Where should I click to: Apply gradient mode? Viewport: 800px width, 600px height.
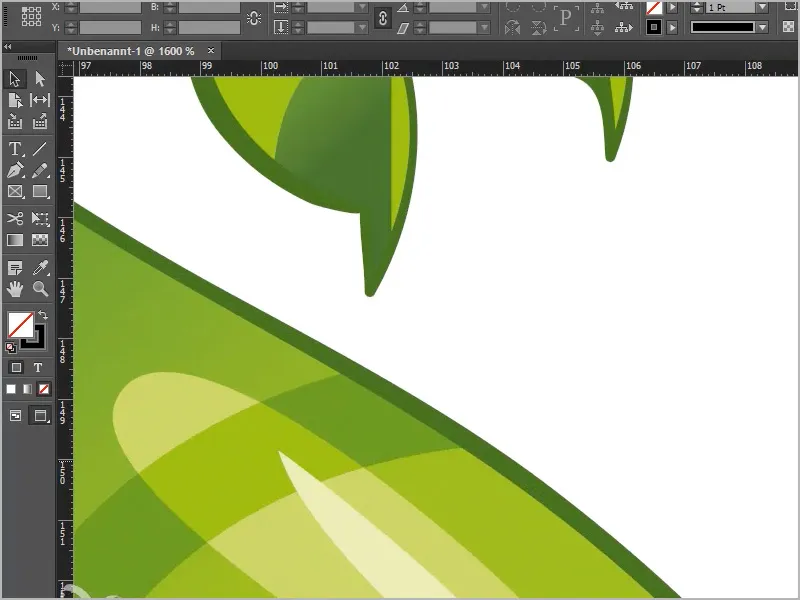click(27, 389)
